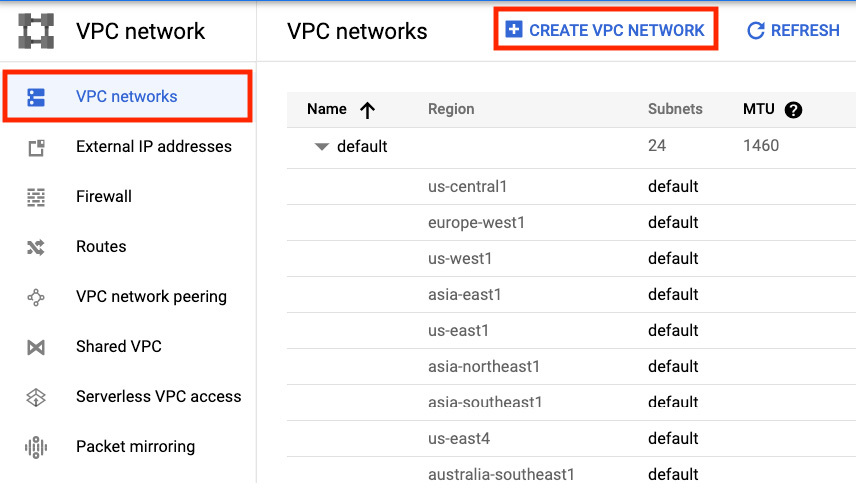Click CREATE VPC NETWORK button

pyautogui.click(x=605, y=29)
